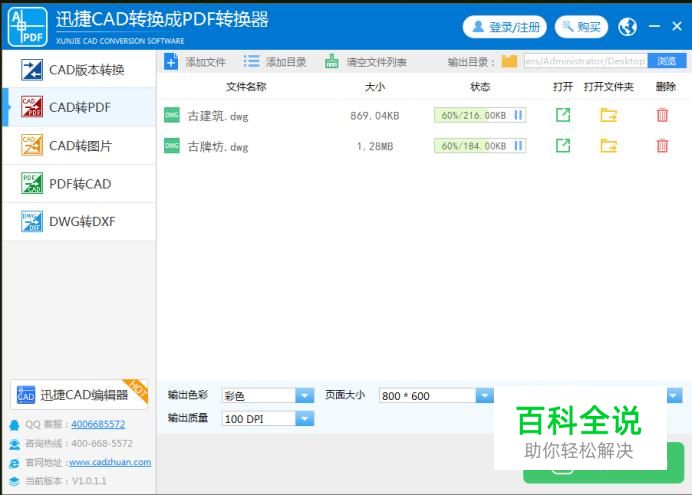Launch 迅捷CAD编辑器 promo button
The height and width of the screenshot is (495, 692).
79,394
